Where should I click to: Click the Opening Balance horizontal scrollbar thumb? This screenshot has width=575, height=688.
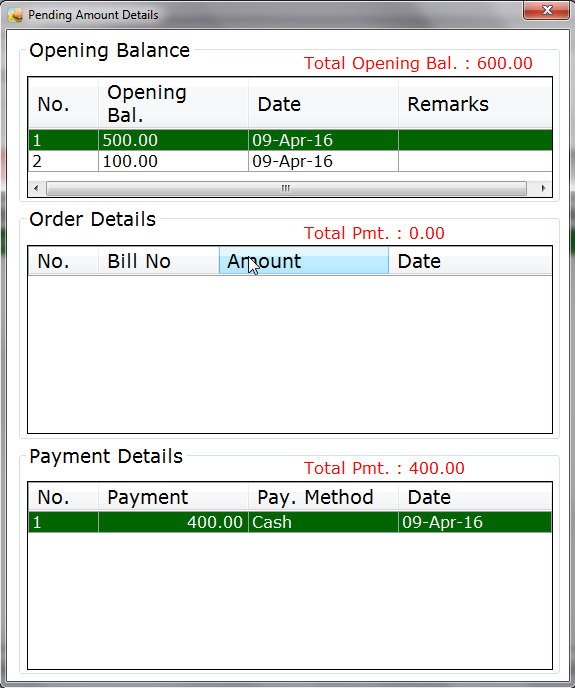coord(286,188)
